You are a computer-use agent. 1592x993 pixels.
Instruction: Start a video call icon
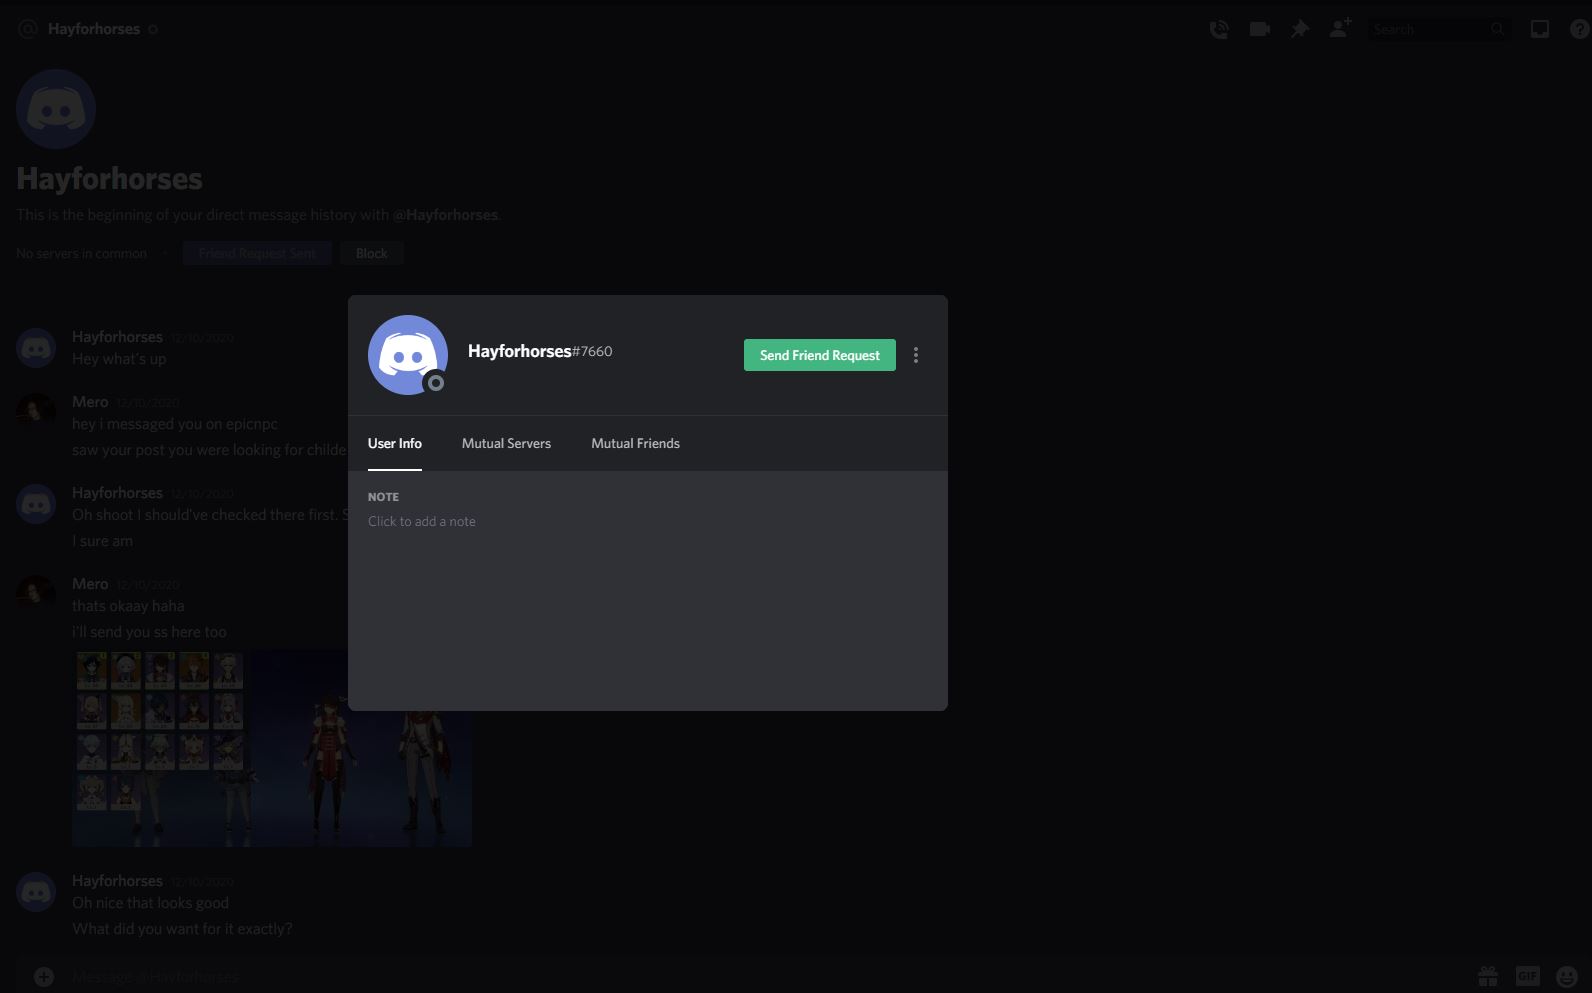(x=1260, y=30)
